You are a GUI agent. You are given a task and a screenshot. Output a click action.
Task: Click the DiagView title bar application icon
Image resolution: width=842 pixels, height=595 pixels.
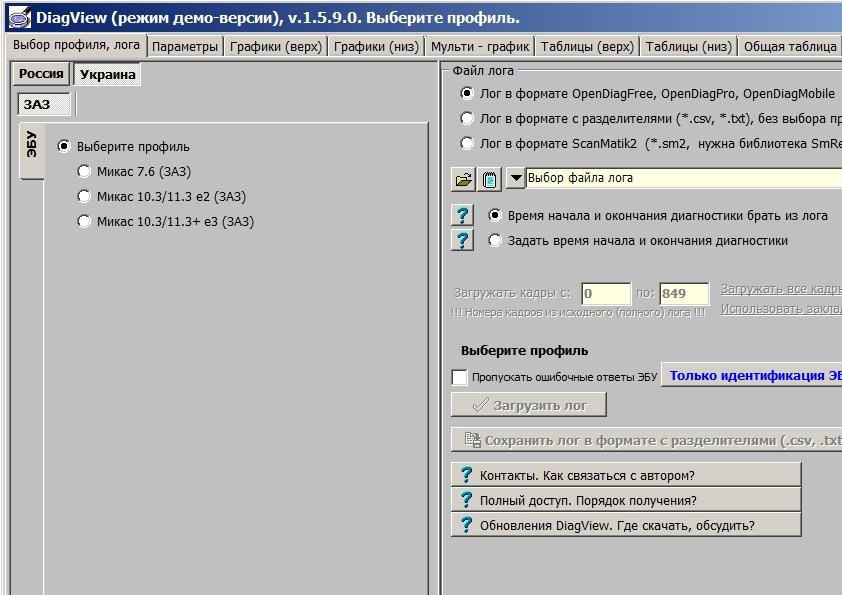point(20,18)
